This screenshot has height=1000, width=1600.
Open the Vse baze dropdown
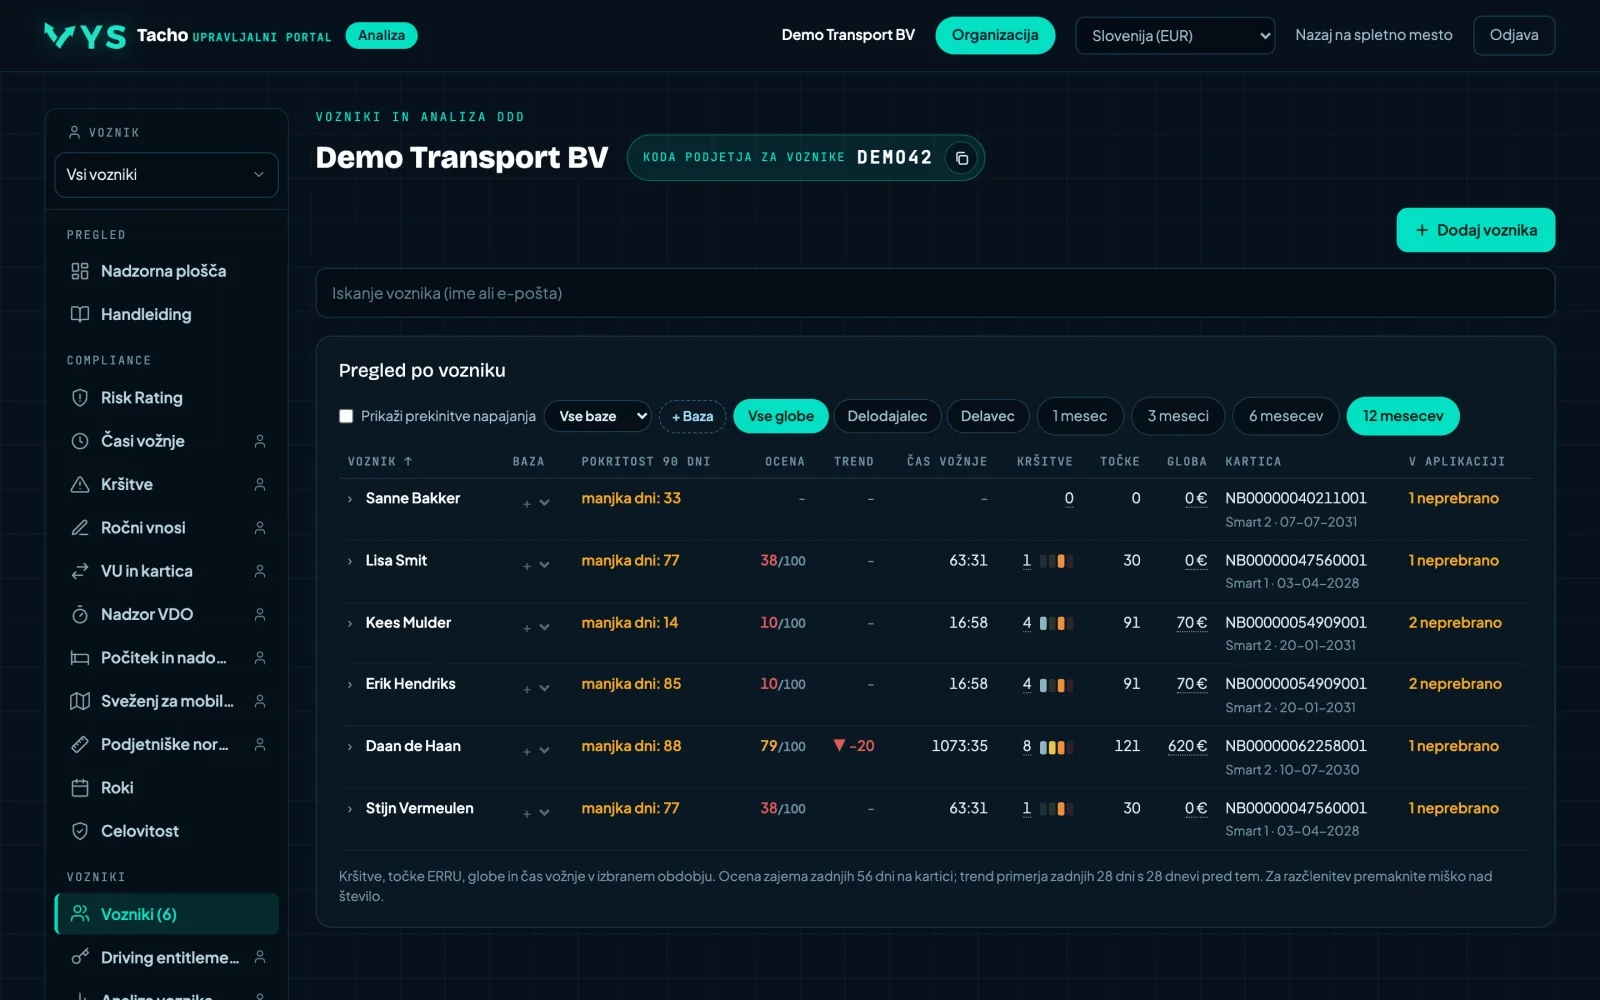point(598,416)
